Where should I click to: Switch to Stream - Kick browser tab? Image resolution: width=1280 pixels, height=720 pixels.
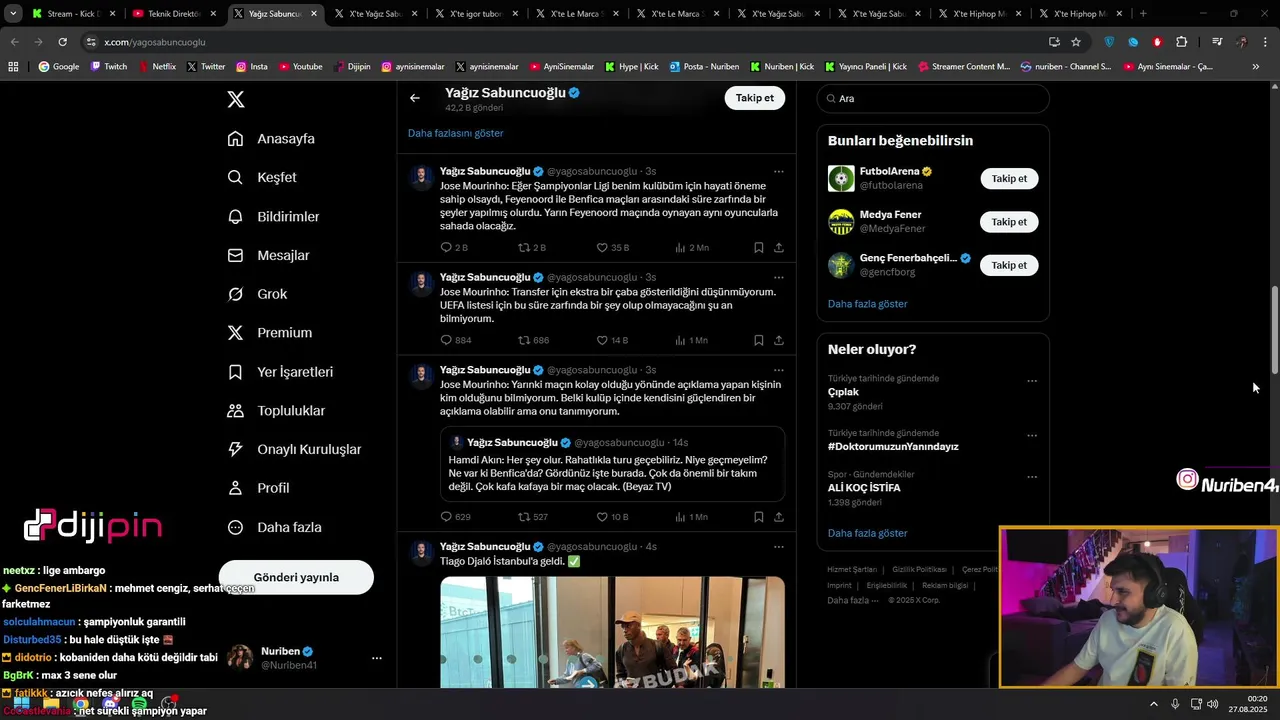point(73,14)
